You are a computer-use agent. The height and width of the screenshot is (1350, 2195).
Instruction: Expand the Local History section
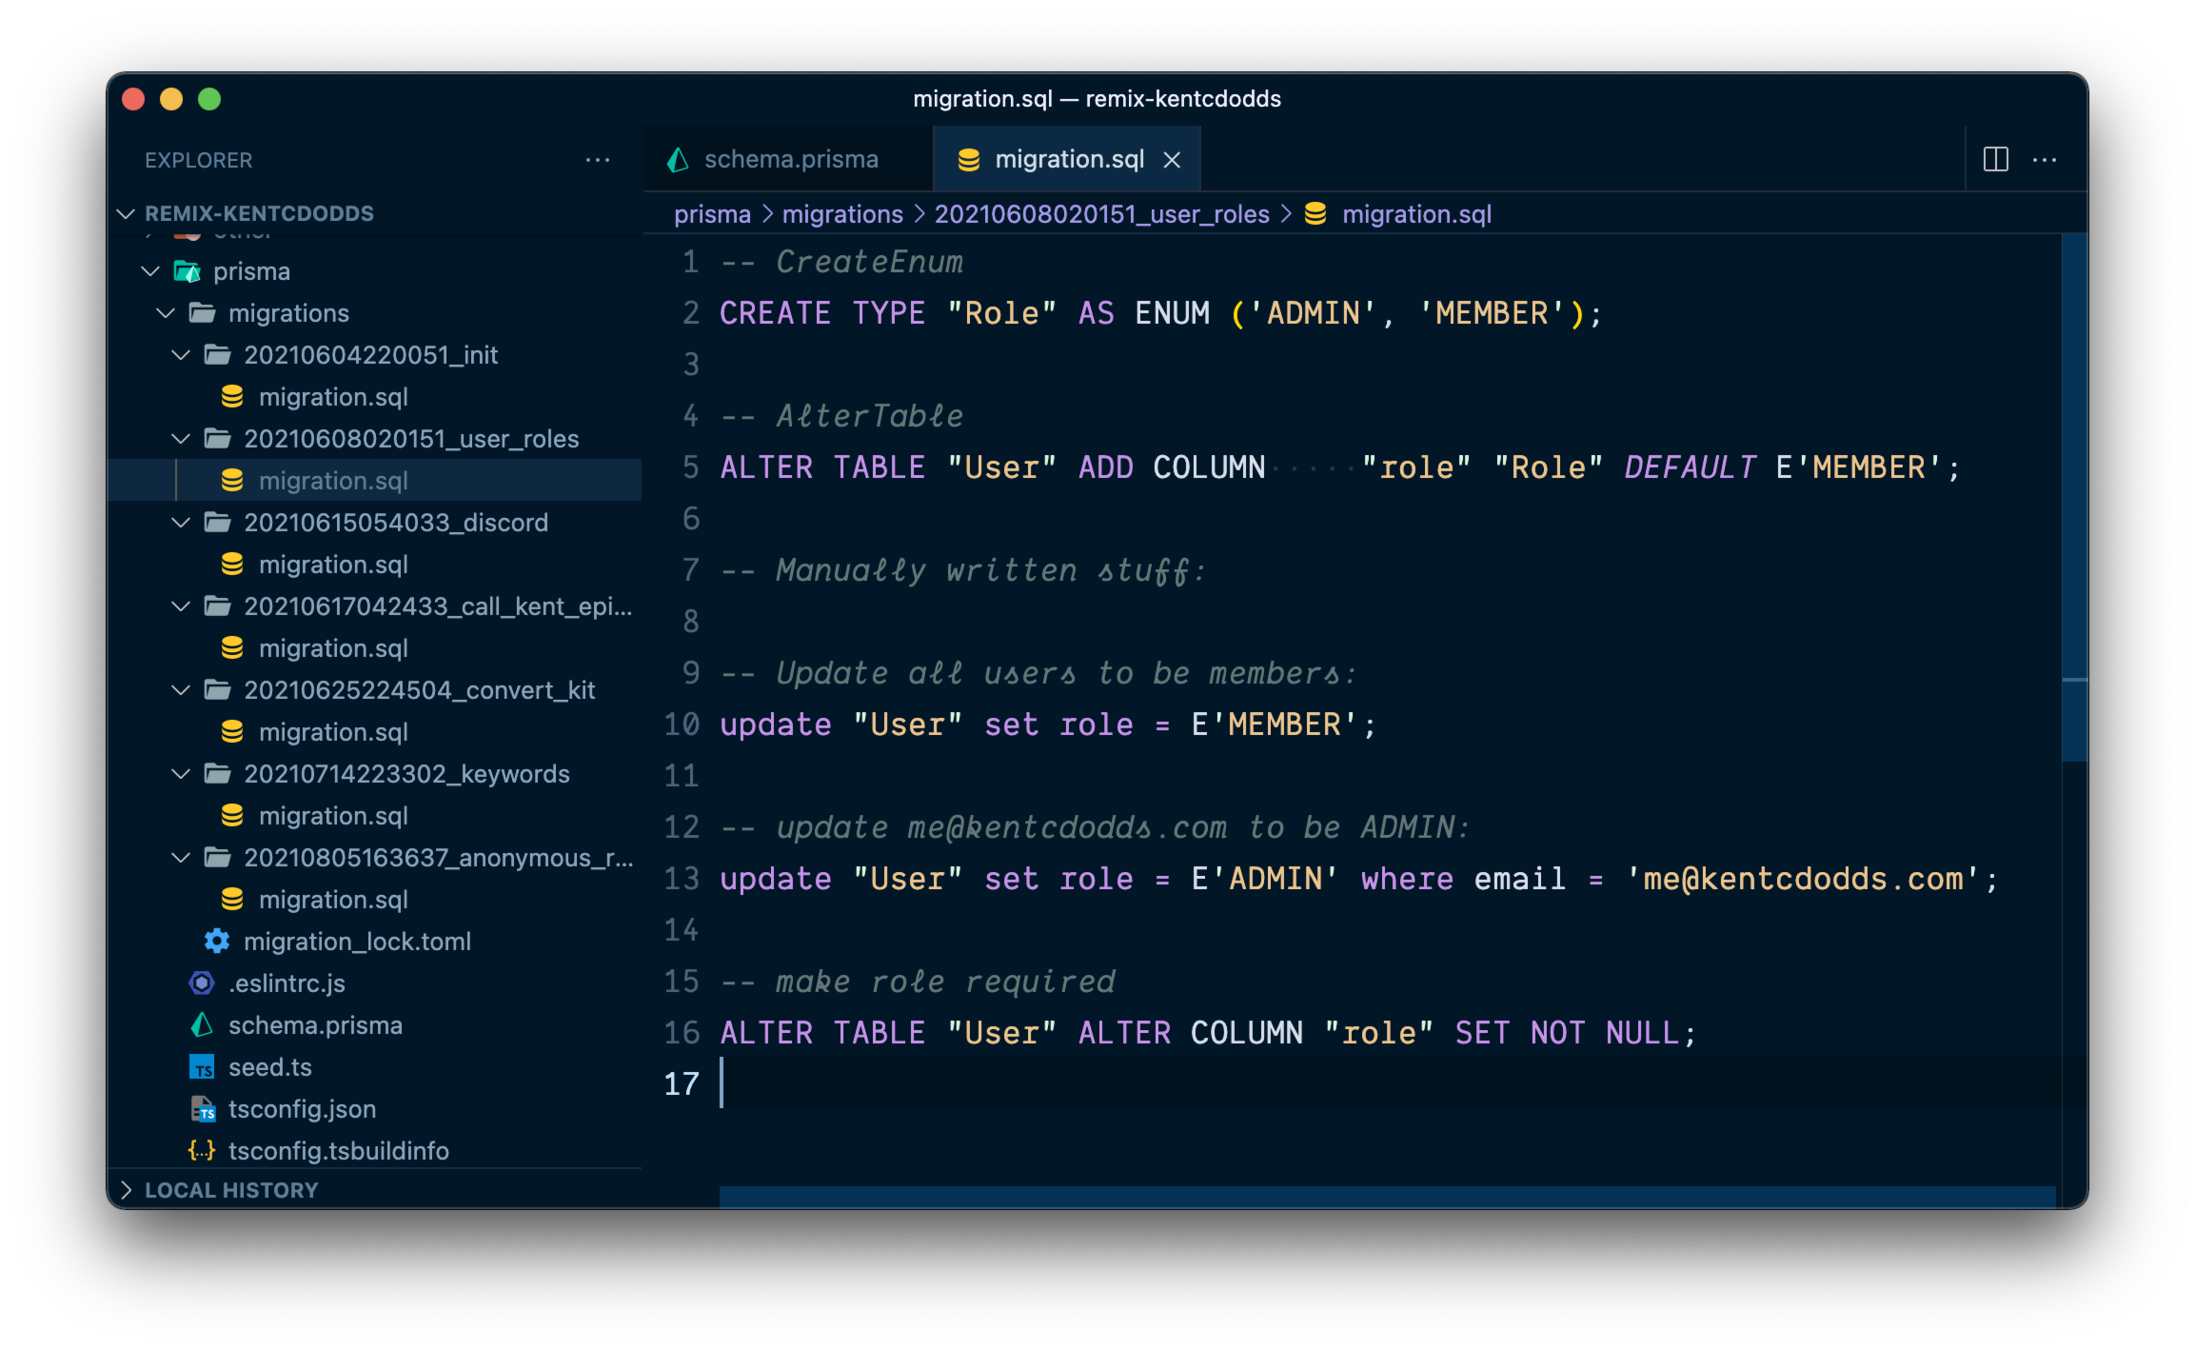(127, 1190)
